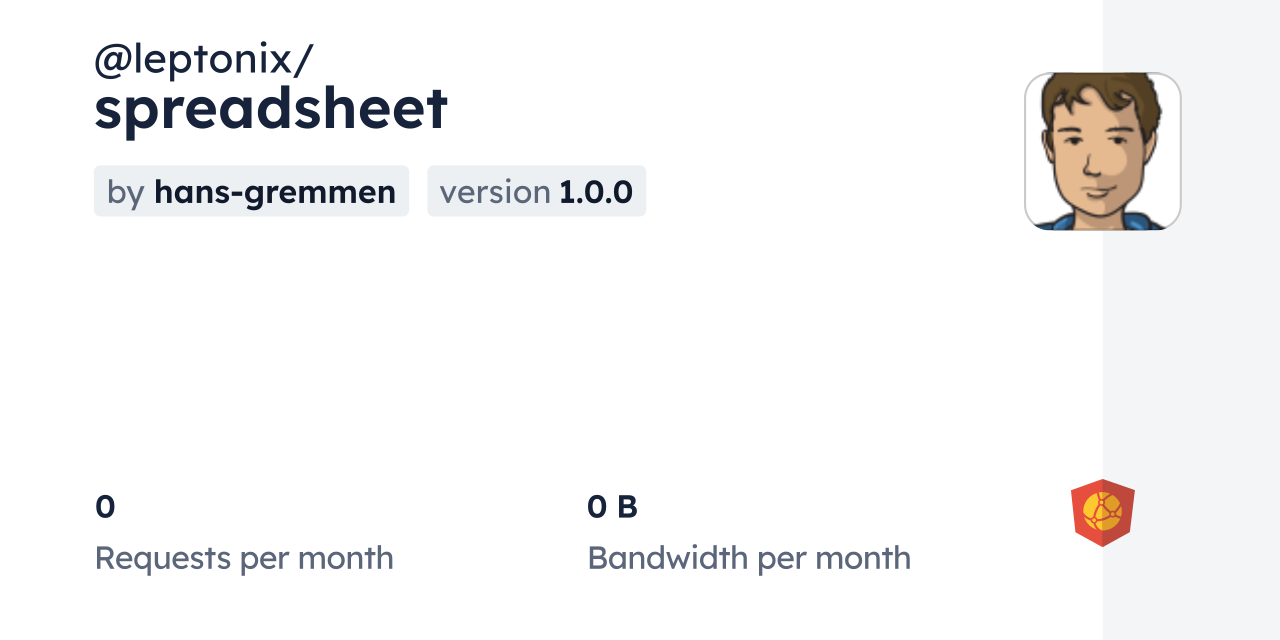Select the "Bandwidth per month" label
The image size is (1280, 640).
point(749,558)
